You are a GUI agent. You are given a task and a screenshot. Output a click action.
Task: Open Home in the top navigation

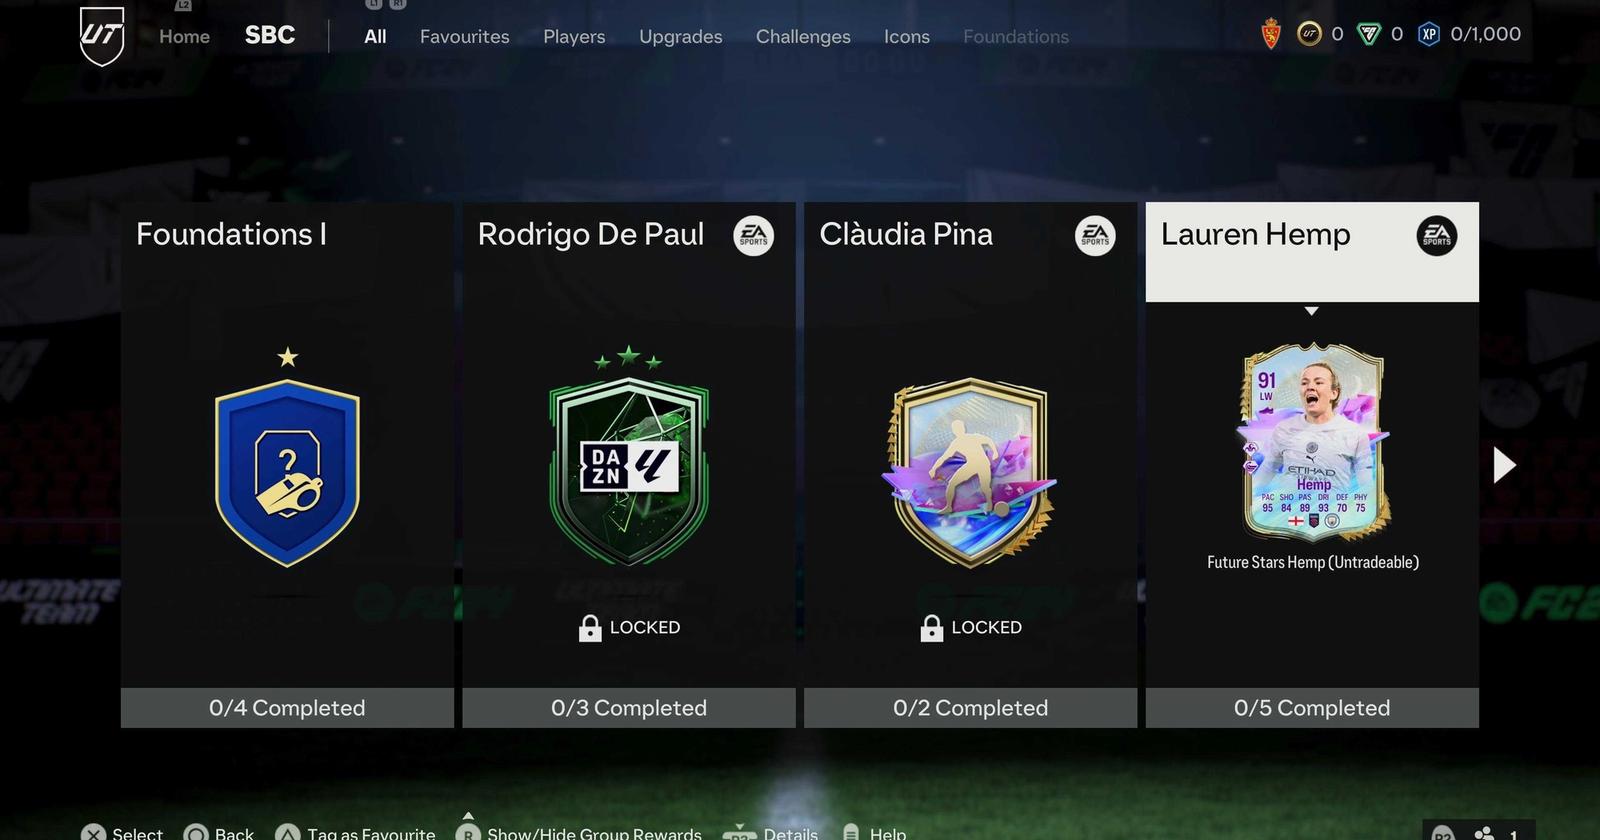pos(184,36)
